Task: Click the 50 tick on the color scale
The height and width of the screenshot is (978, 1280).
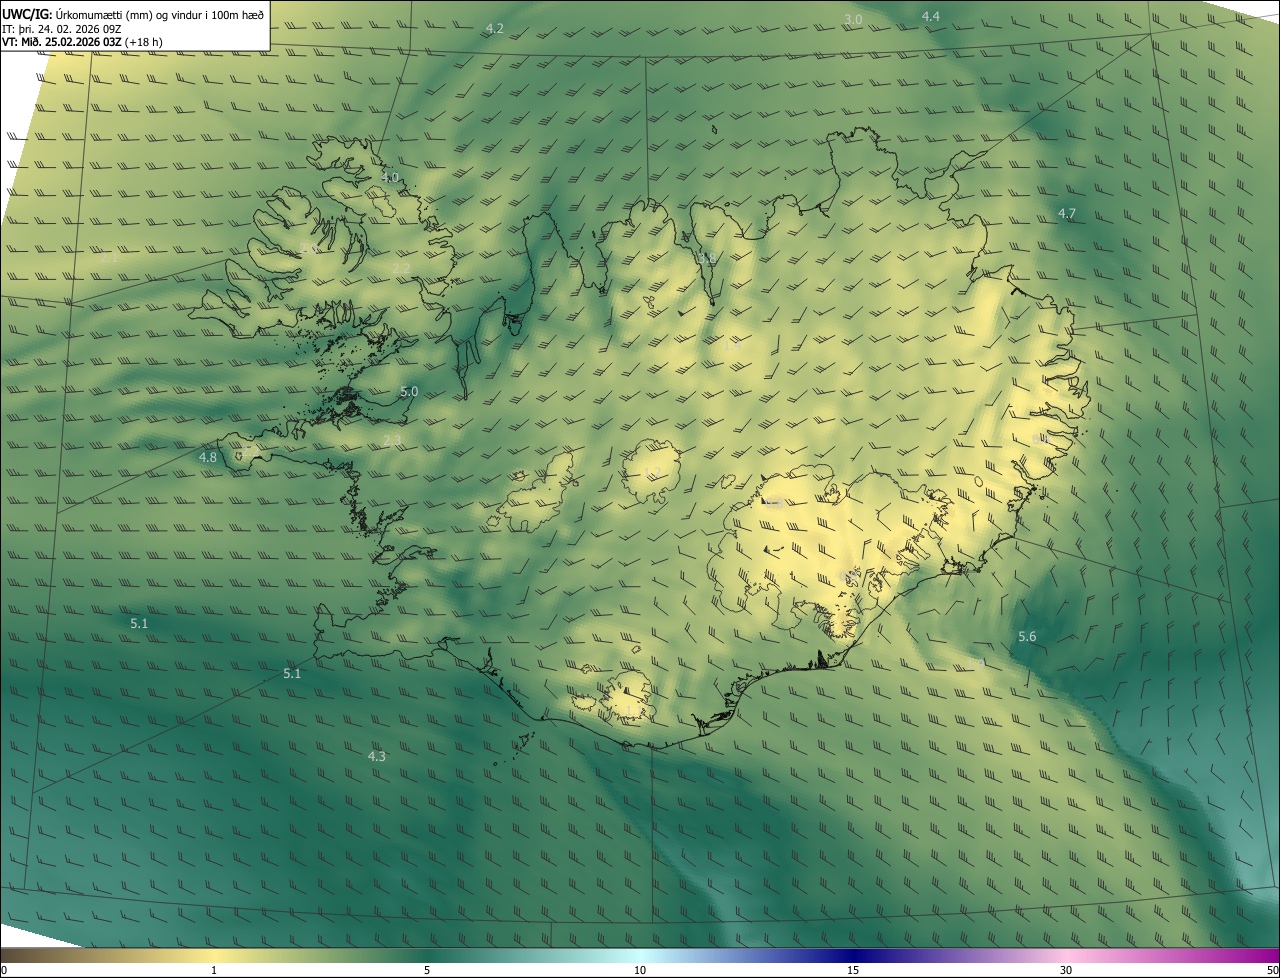Action: (1272, 970)
